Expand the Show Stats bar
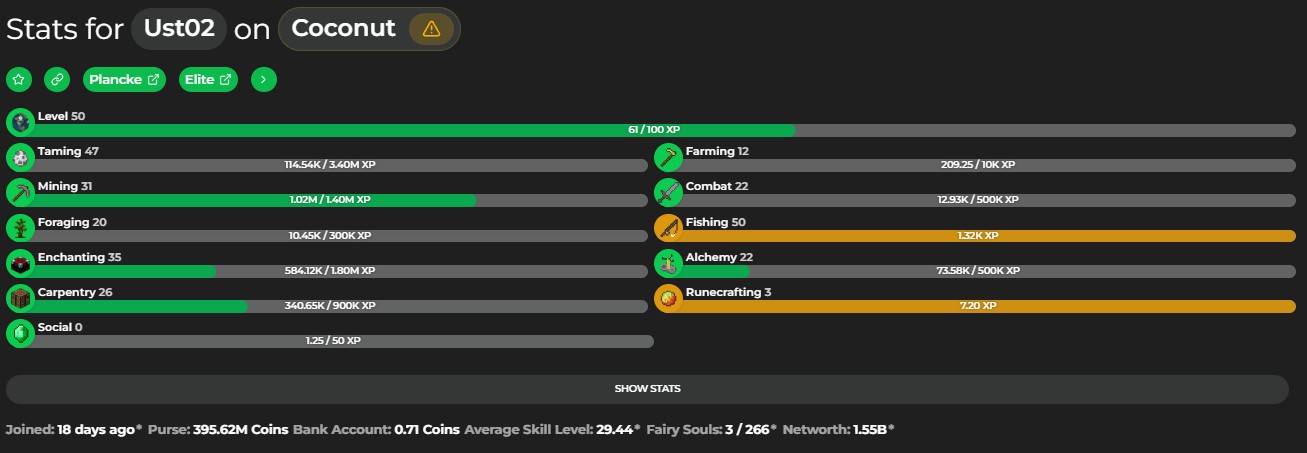This screenshot has width=1307, height=453. [x=647, y=389]
